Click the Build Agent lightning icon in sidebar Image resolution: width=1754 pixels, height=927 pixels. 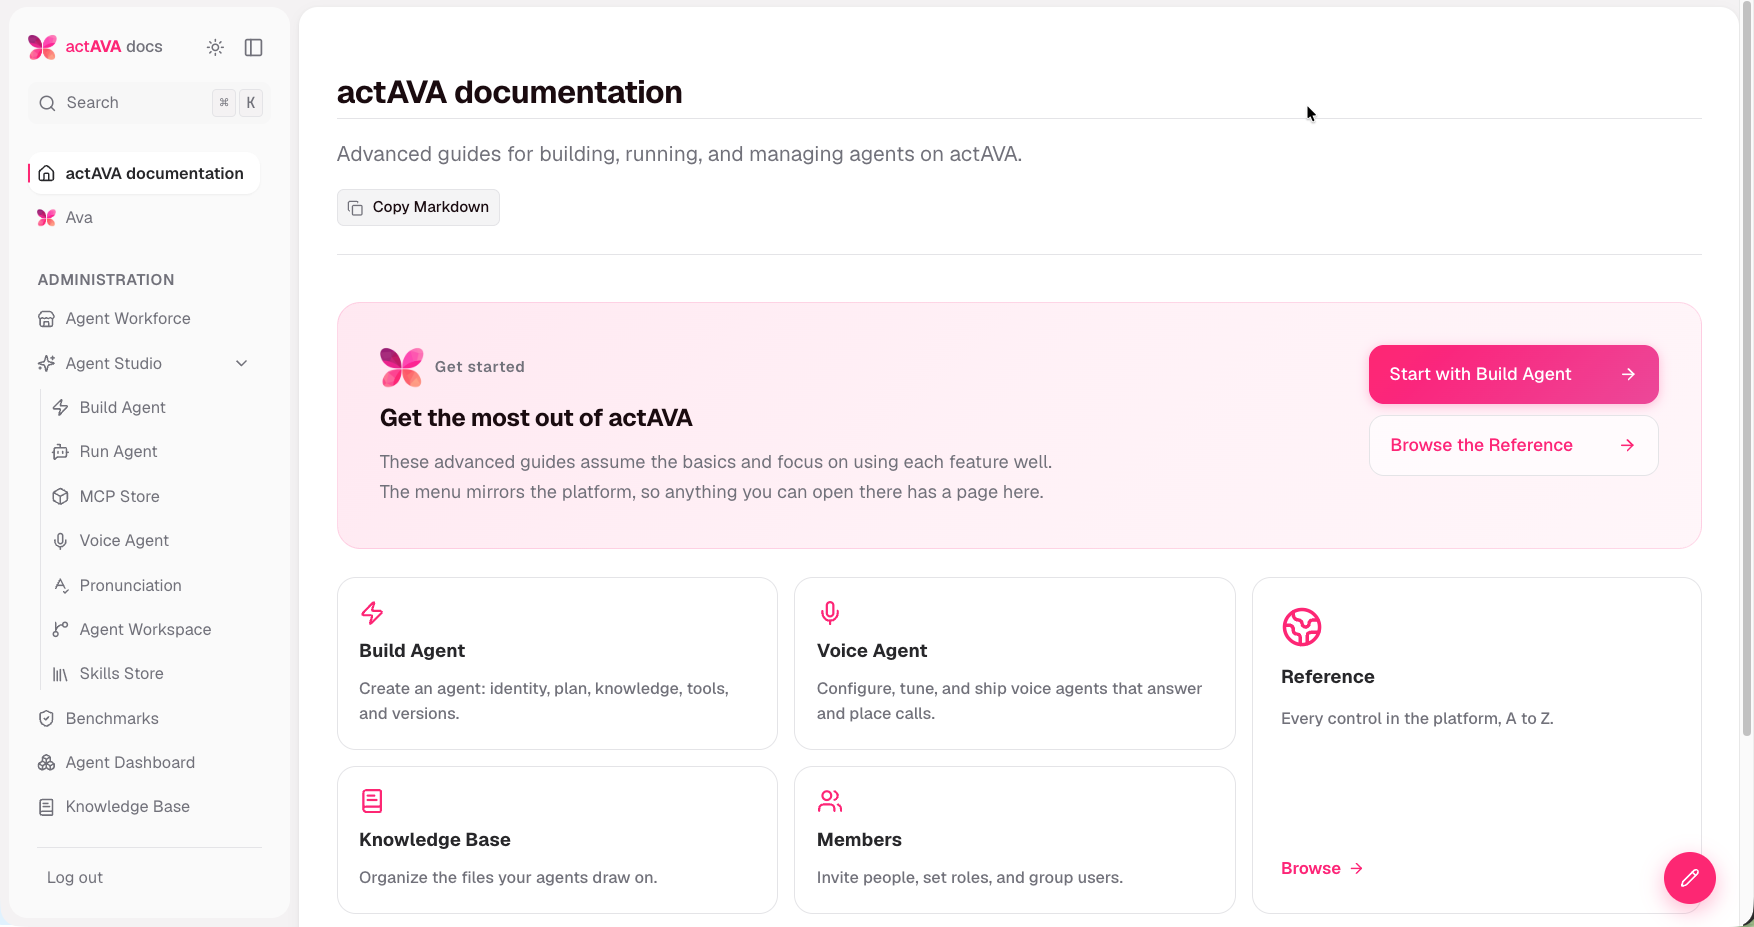pyautogui.click(x=61, y=407)
